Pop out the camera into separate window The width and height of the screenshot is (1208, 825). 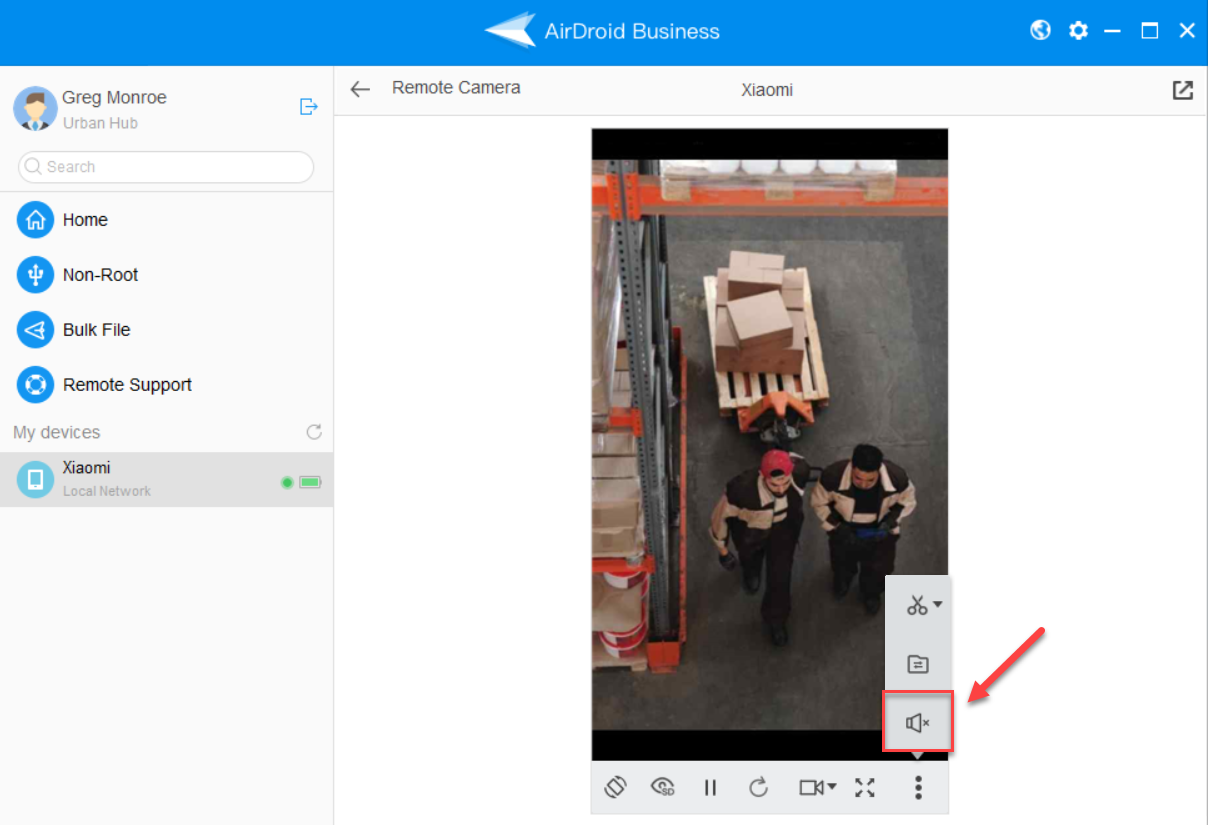pyautogui.click(x=1182, y=90)
